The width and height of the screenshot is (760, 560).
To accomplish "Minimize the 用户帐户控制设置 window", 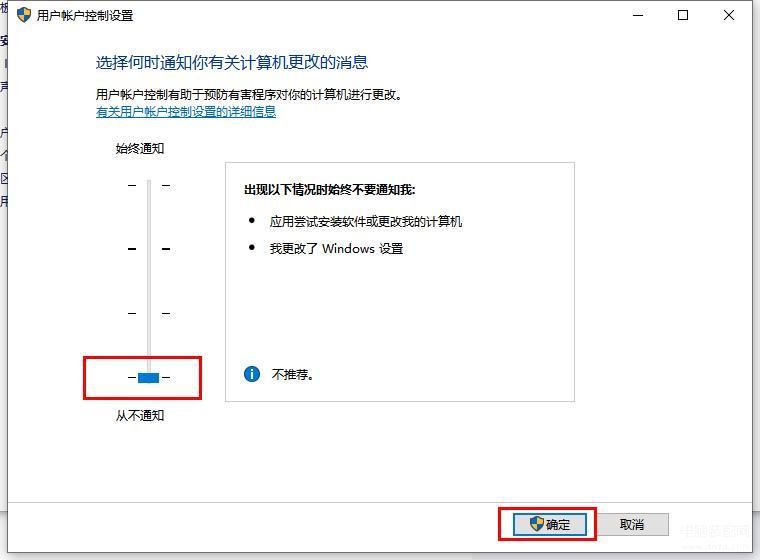I will (x=638, y=15).
